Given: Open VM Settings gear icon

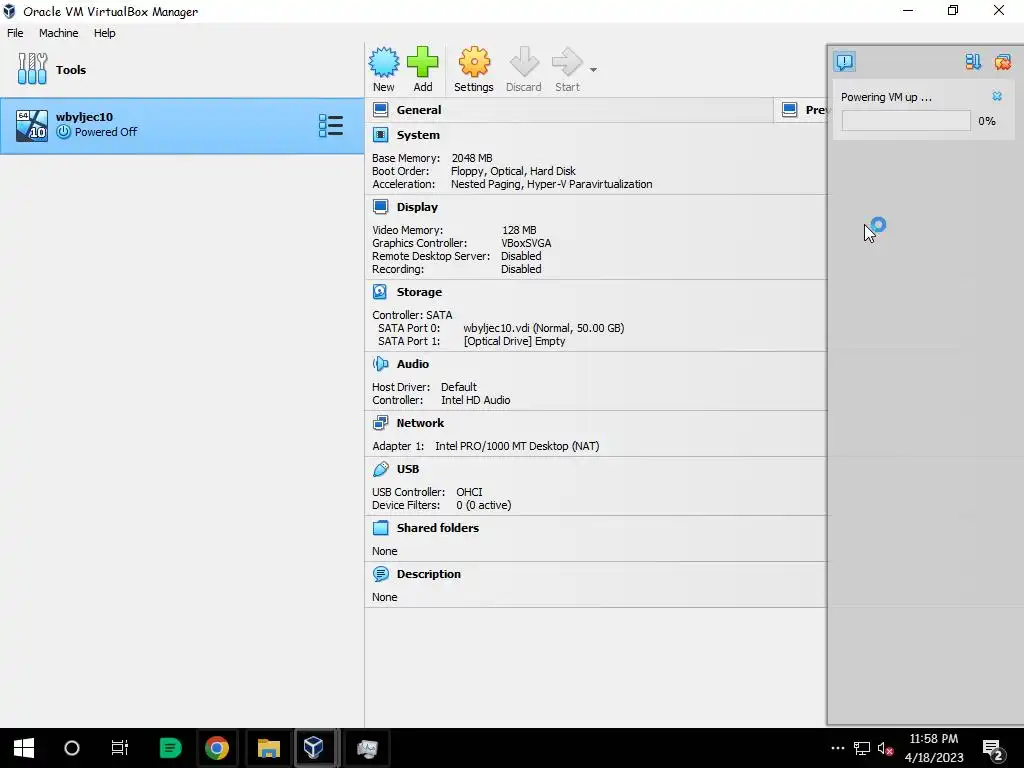Looking at the screenshot, I should (x=473, y=62).
